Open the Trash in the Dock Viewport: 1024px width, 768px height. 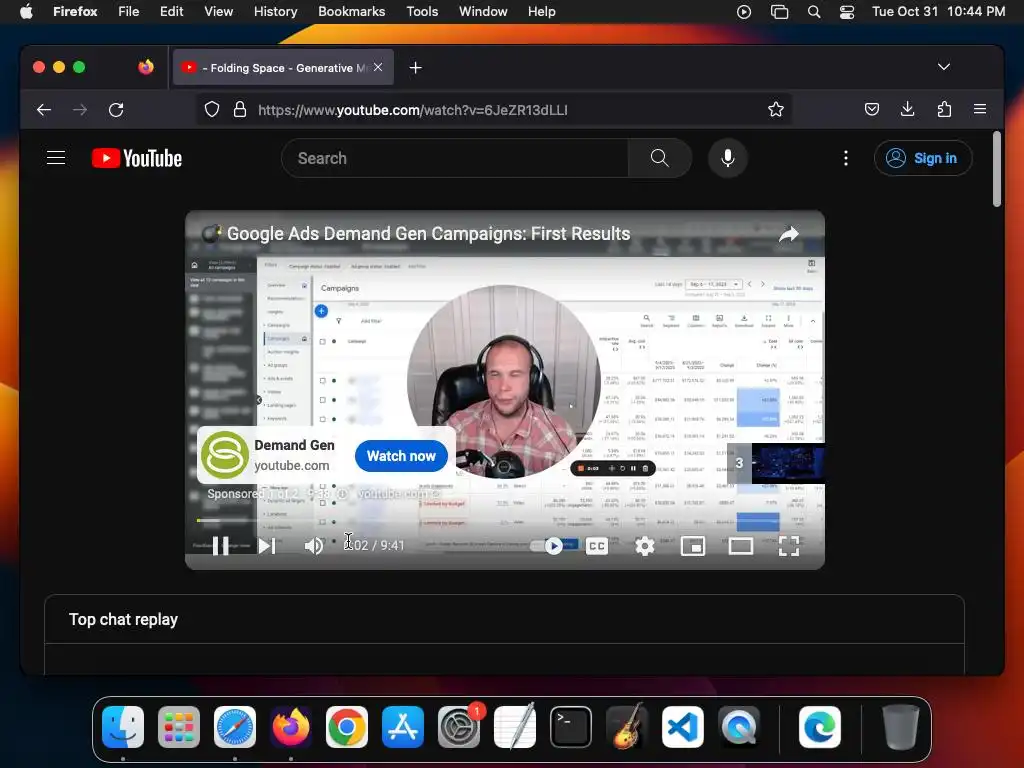pyautogui.click(x=901, y=727)
